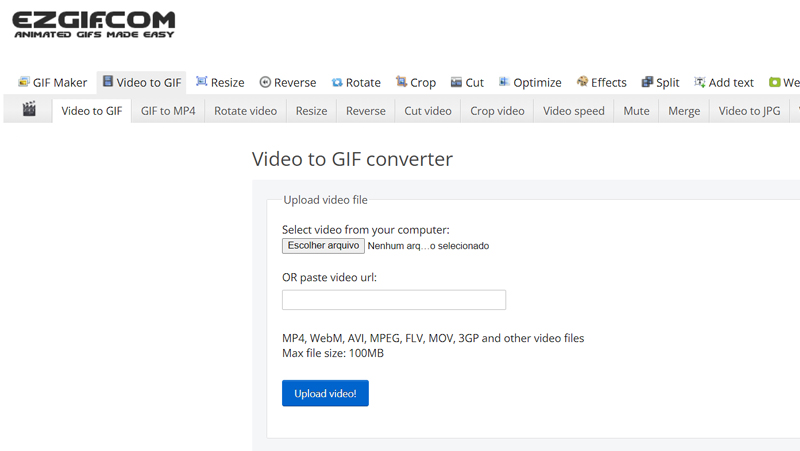Viewport: 800px width, 451px height.
Task: Click the Rotate tool icon
Action: [337, 82]
